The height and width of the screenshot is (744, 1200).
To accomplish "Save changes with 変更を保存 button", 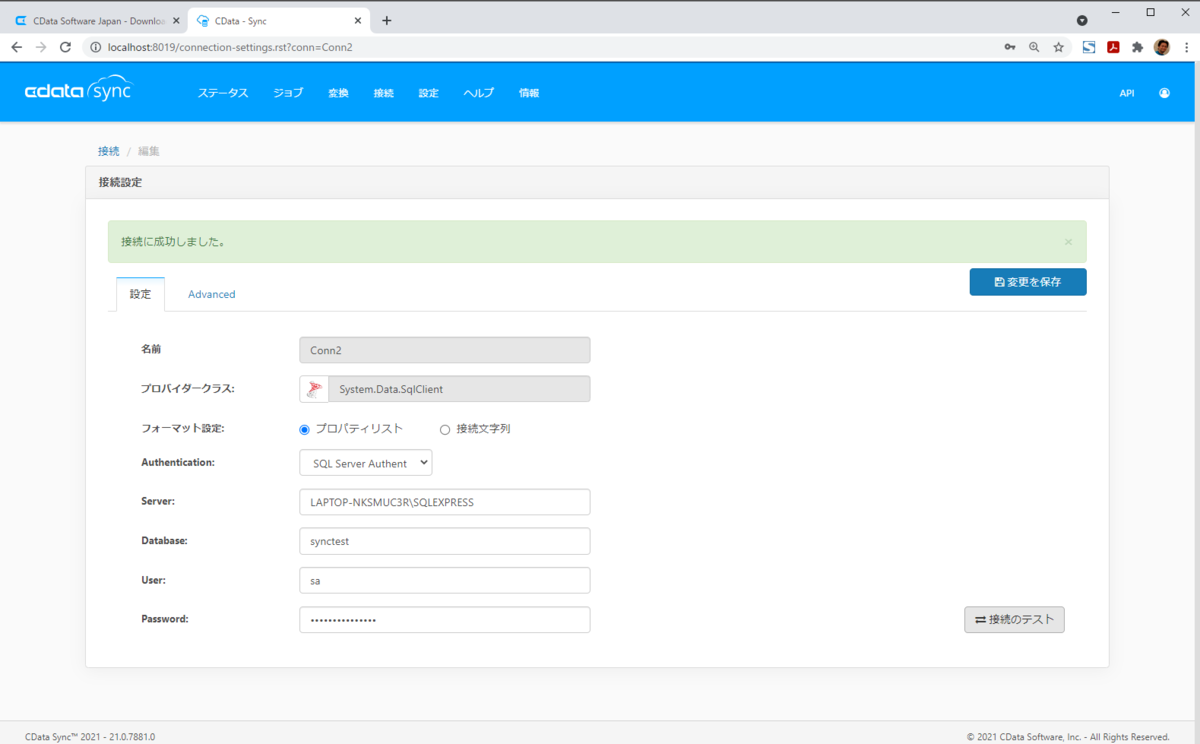I will coord(1028,282).
